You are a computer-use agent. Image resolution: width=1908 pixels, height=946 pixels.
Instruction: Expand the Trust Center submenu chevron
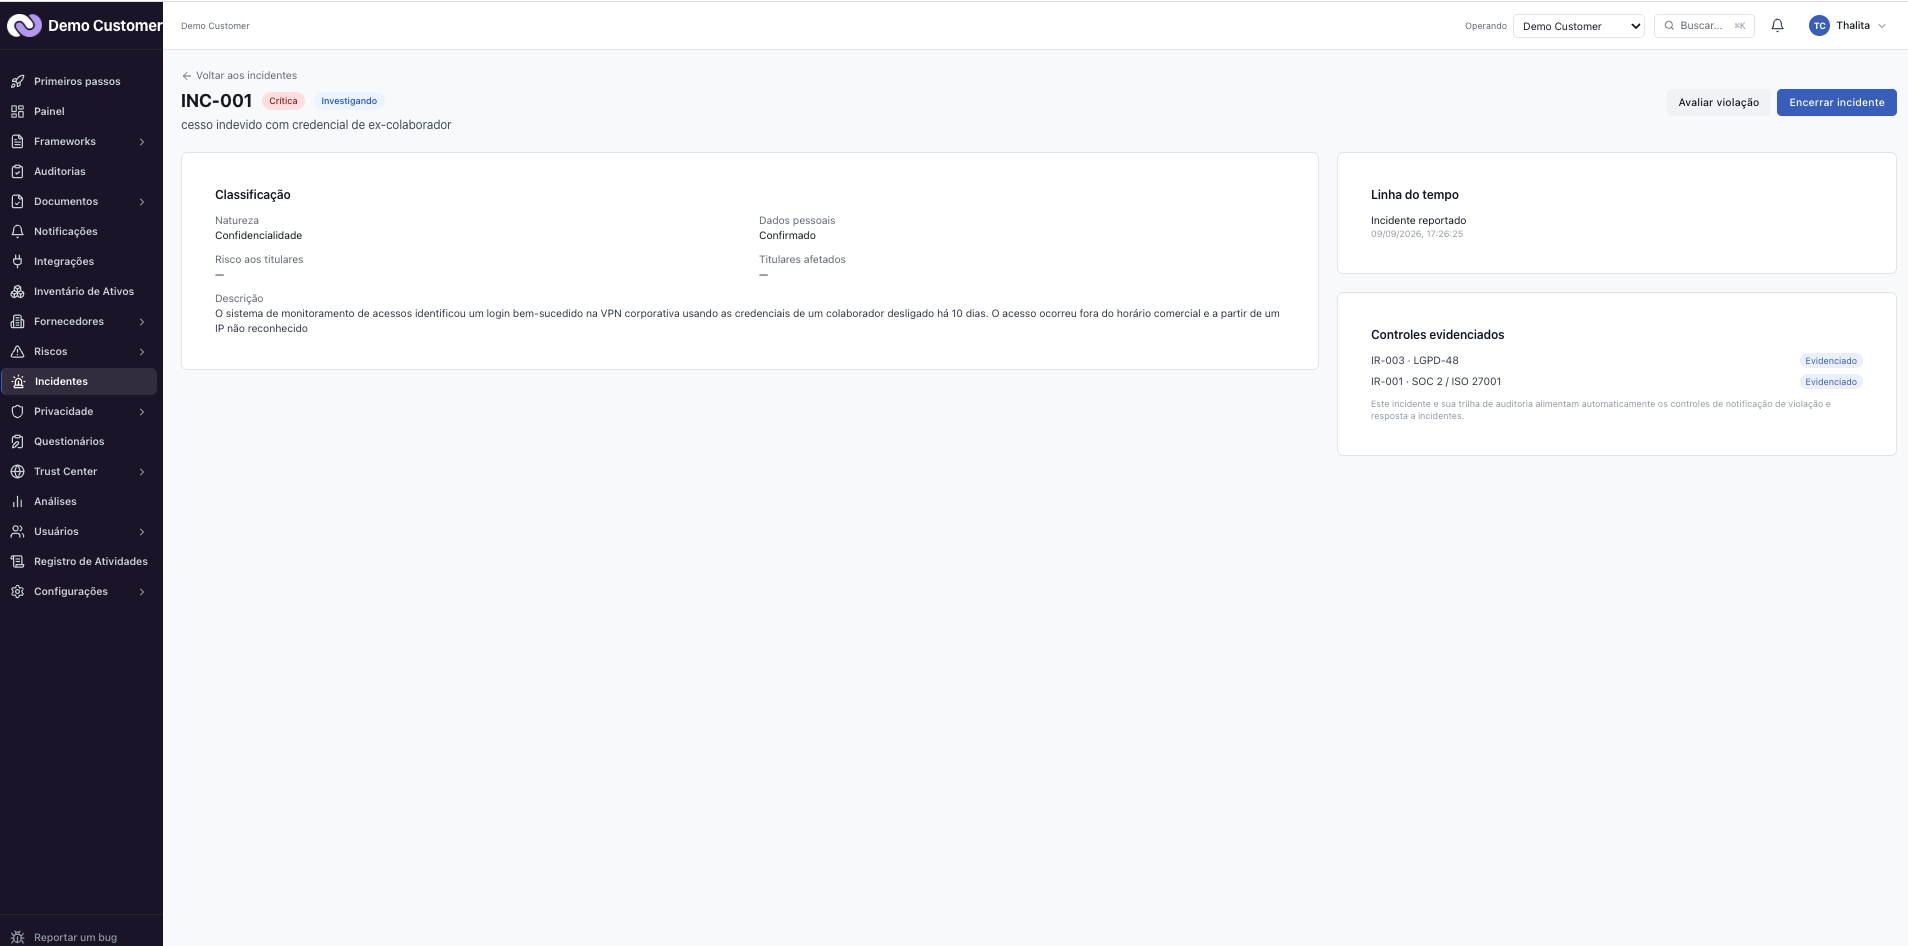point(142,472)
